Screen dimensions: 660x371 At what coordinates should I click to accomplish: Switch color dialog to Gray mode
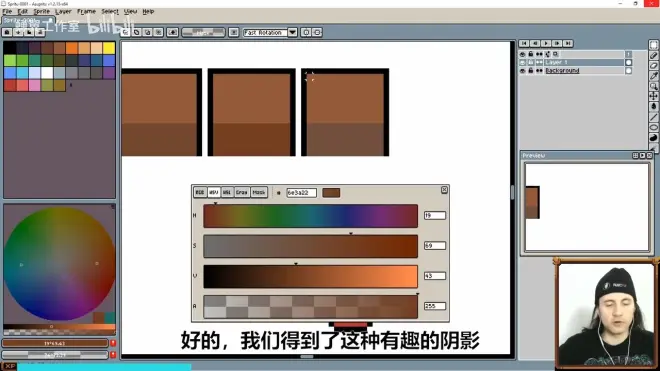pos(242,192)
